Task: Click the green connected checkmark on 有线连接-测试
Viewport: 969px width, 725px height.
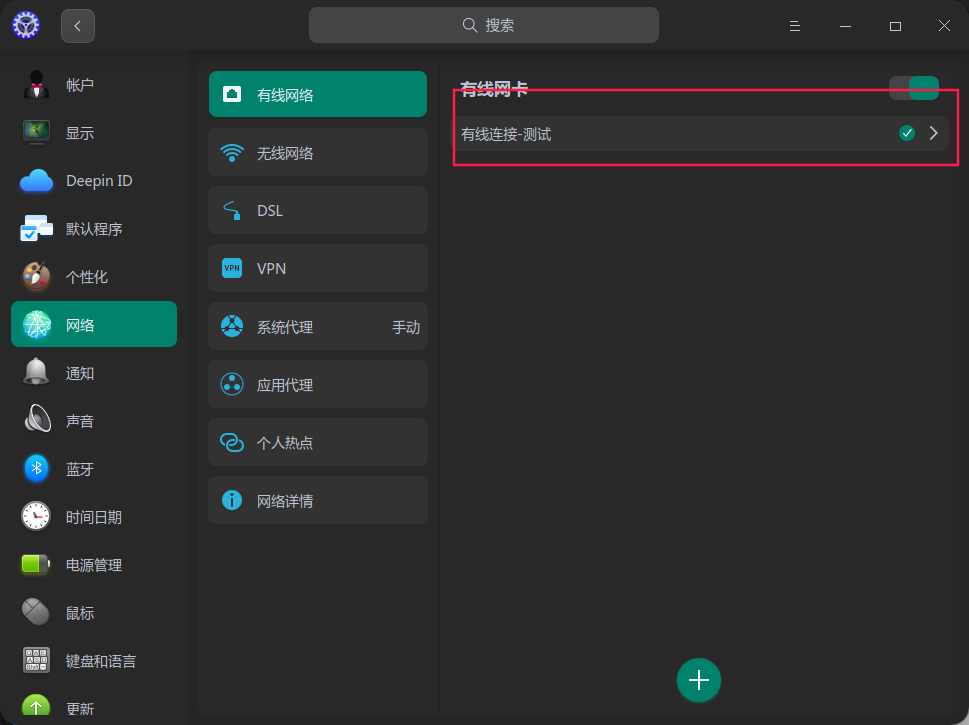Action: point(907,133)
